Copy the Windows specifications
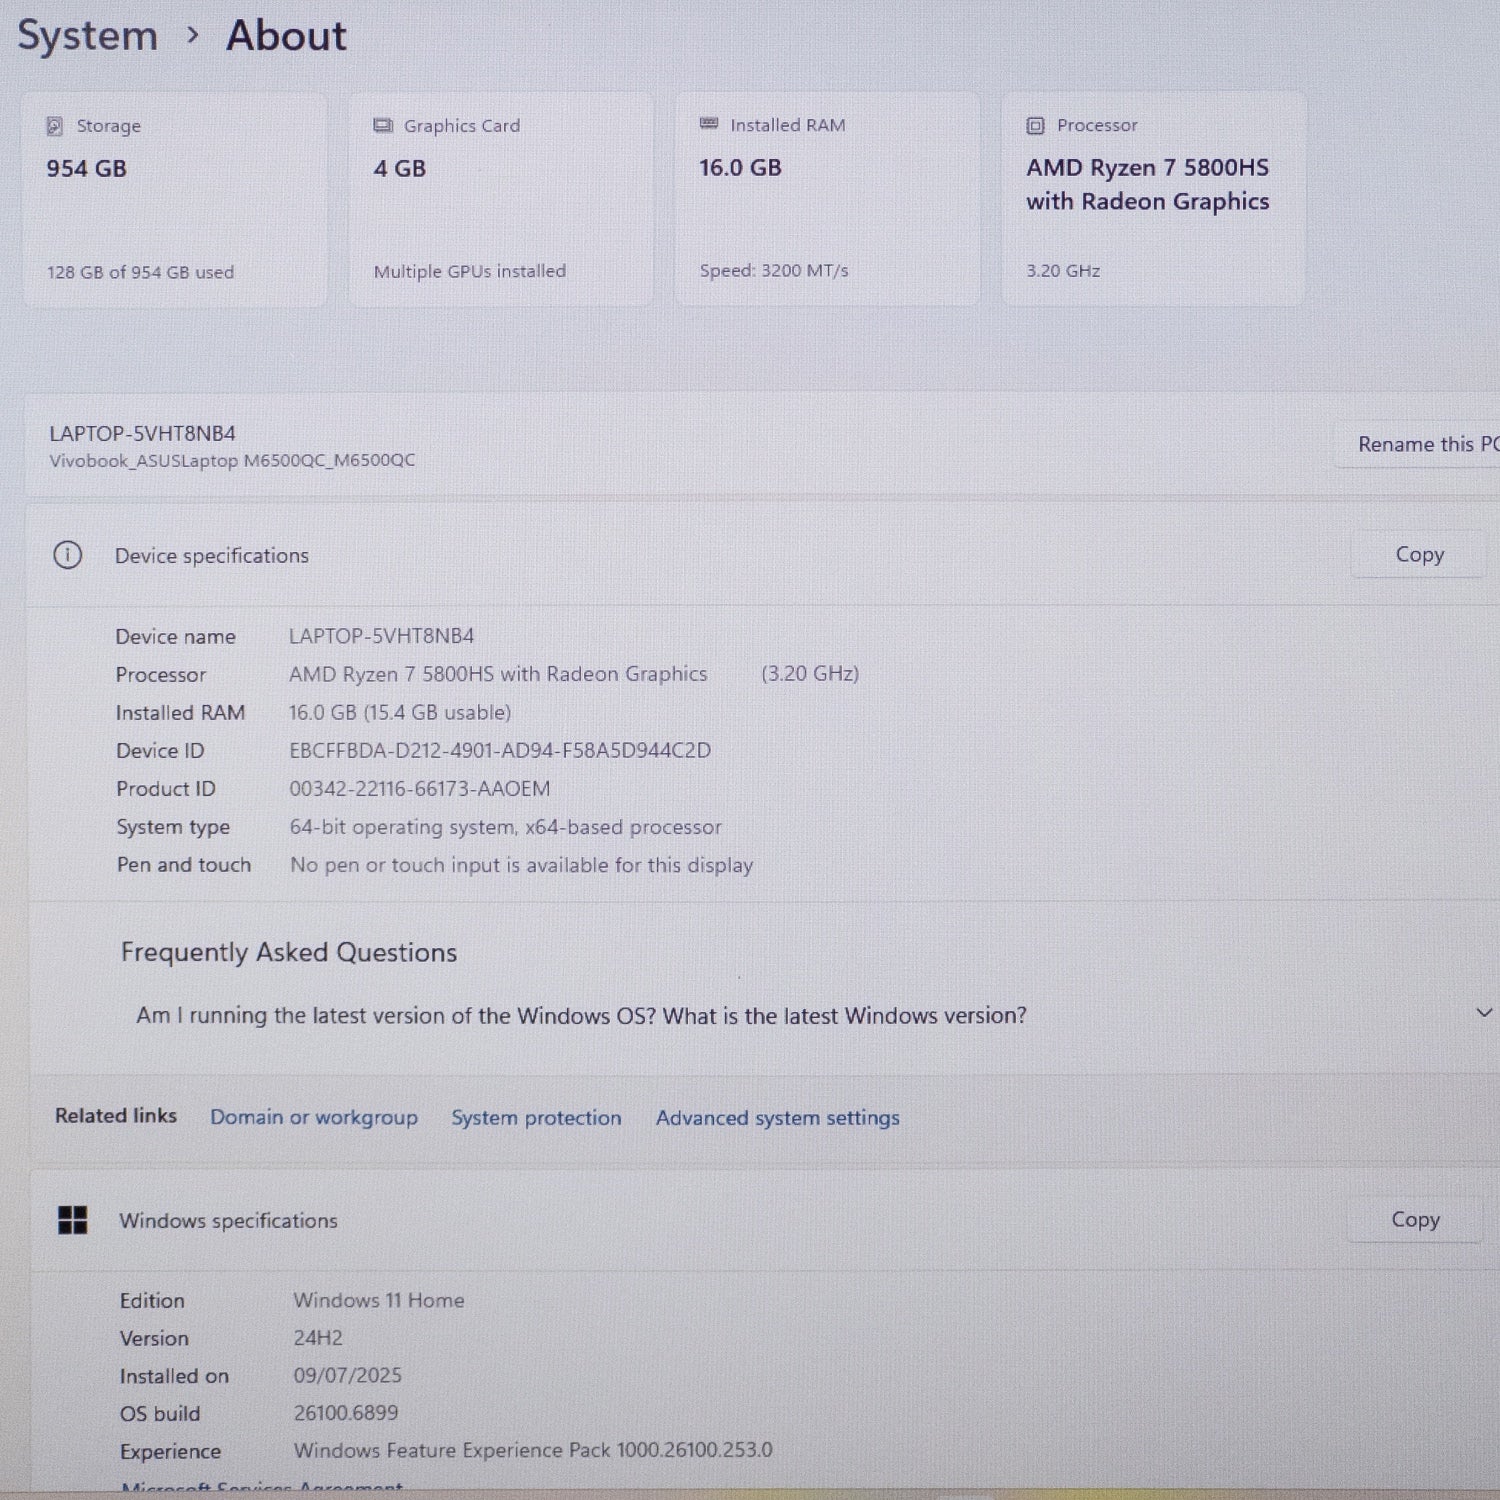Image resolution: width=1500 pixels, height=1500 pixels. coord(1415,1219)
